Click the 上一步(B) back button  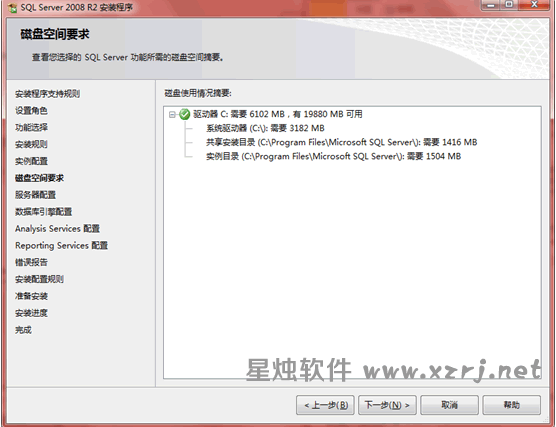(x=325, y=405)
